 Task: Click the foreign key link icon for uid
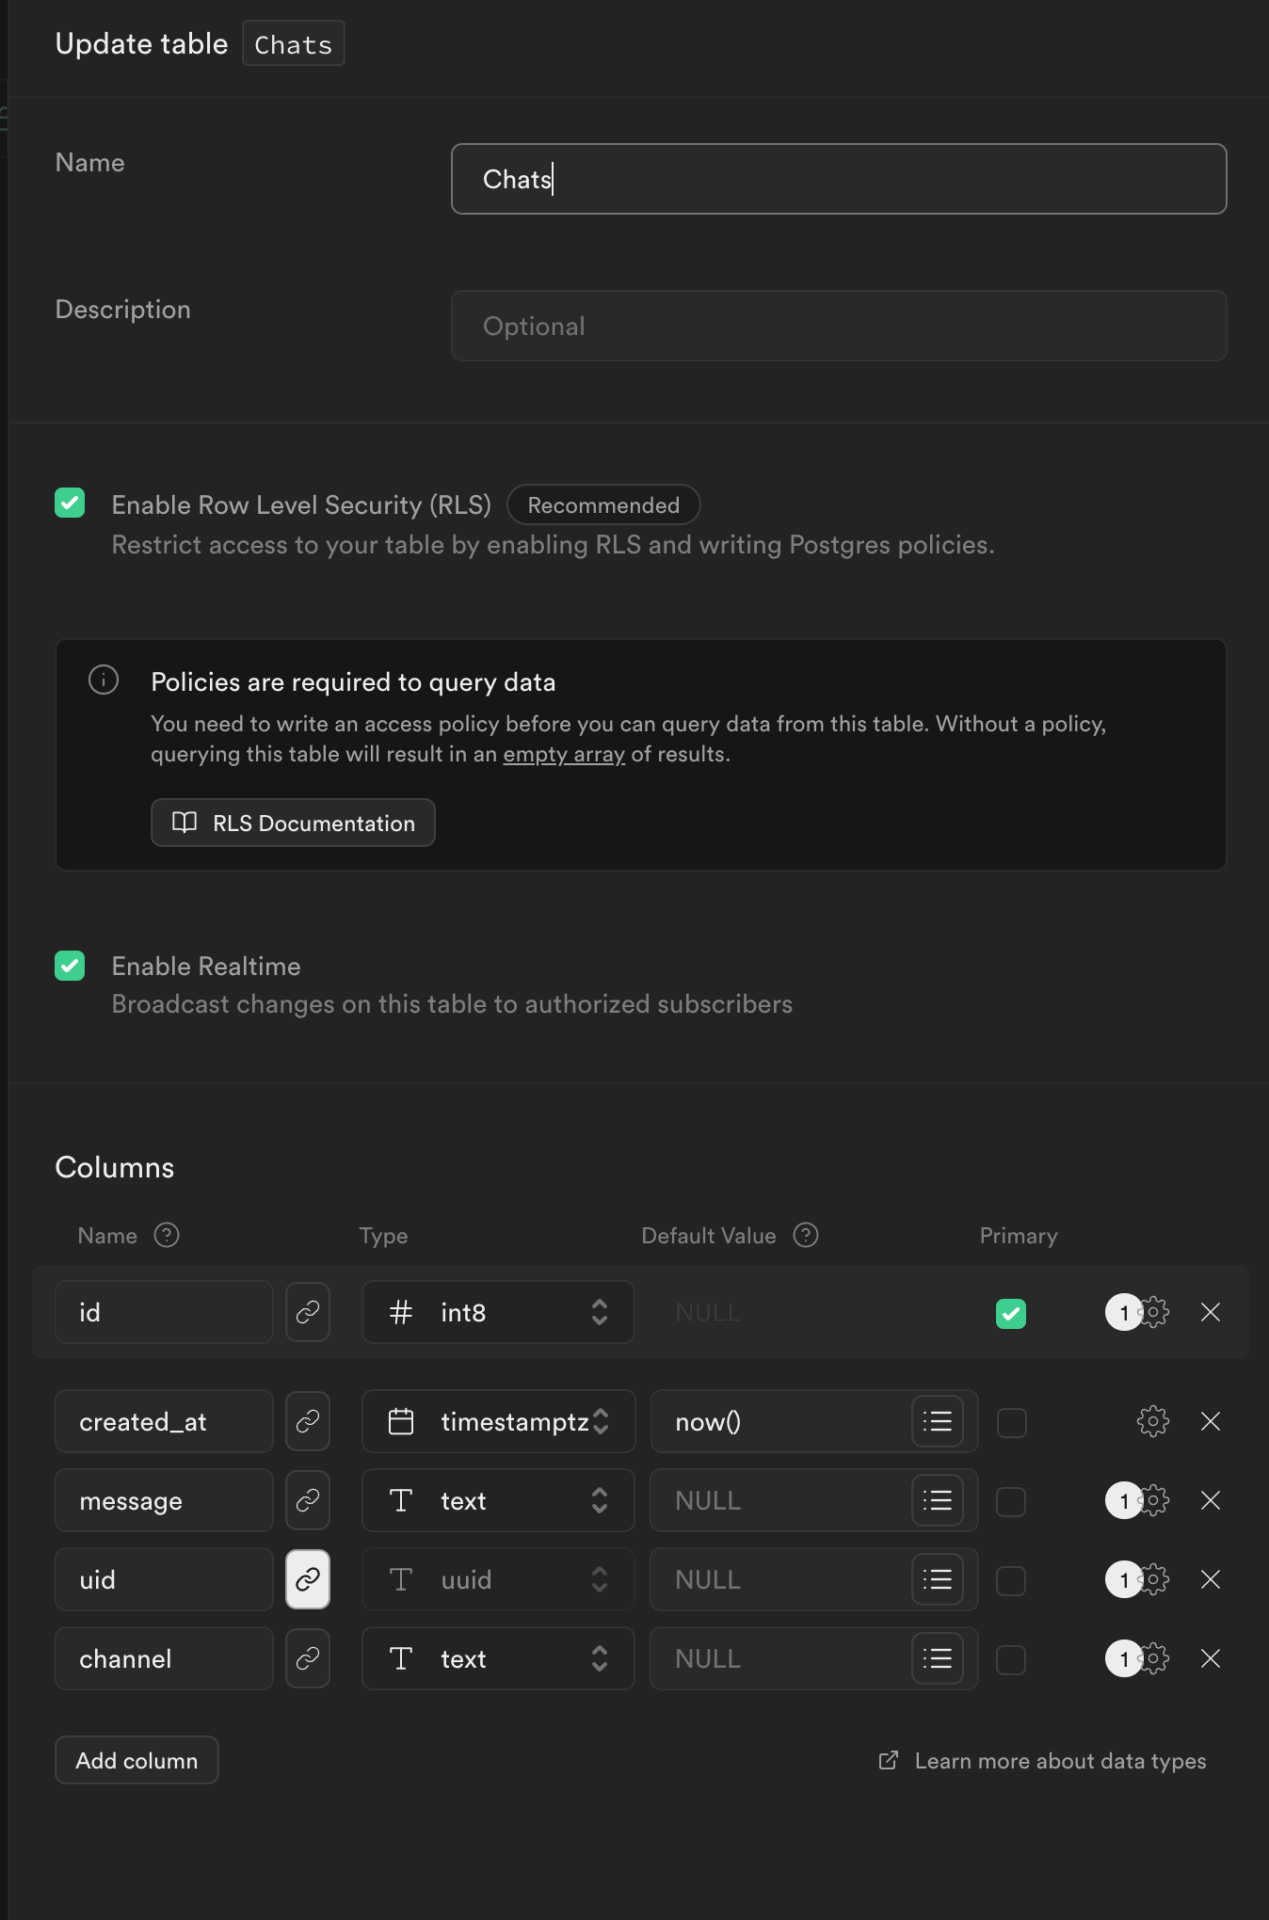tap(308, 1579)
